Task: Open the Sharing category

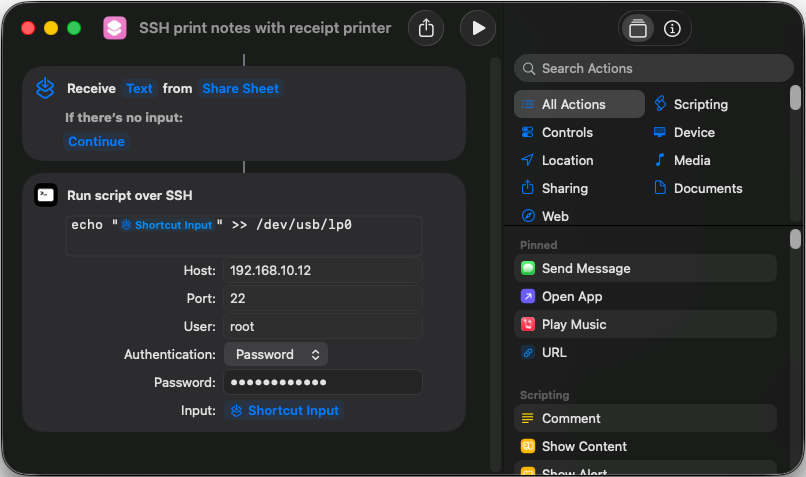Action: [x=555, y=188]
